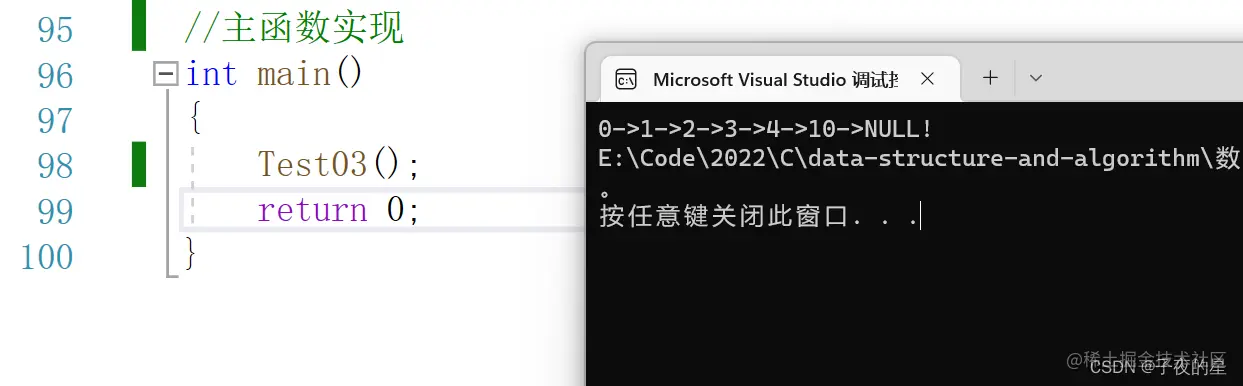Click the 'return' keyword on line 99
This screenshot has height=386, width=1243.
pos(312,210)
